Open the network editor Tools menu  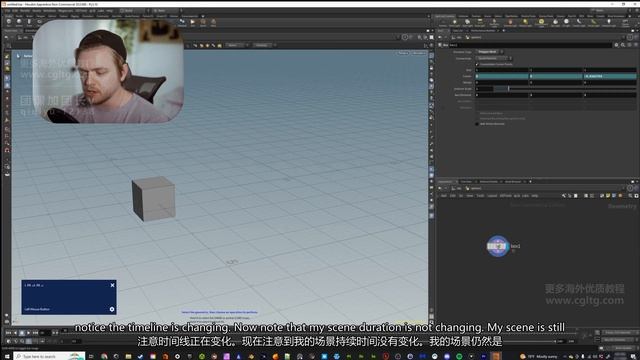point(480,196)
